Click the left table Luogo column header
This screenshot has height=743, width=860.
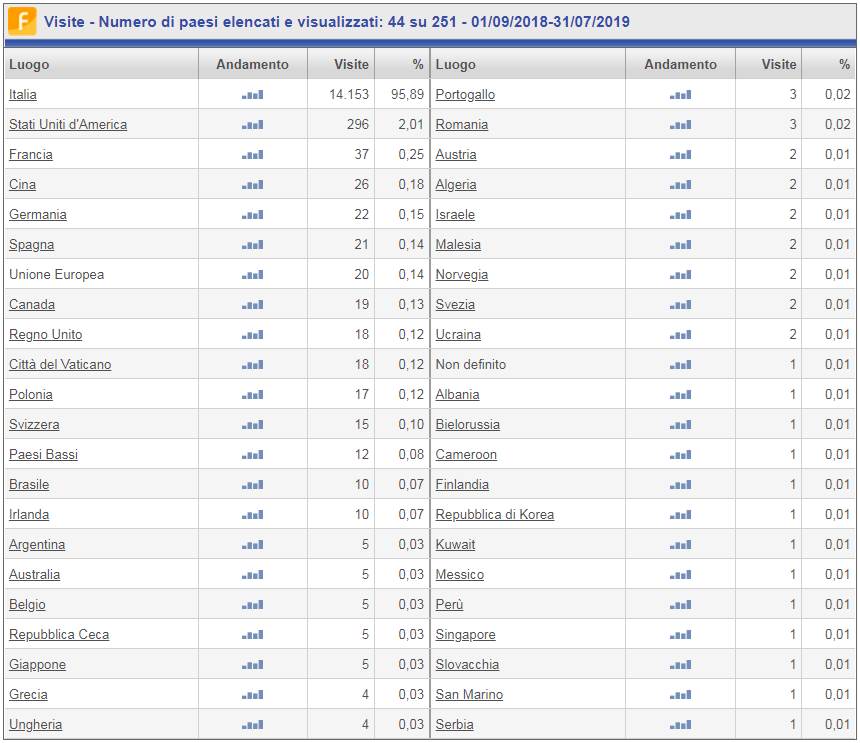point(29,65)
